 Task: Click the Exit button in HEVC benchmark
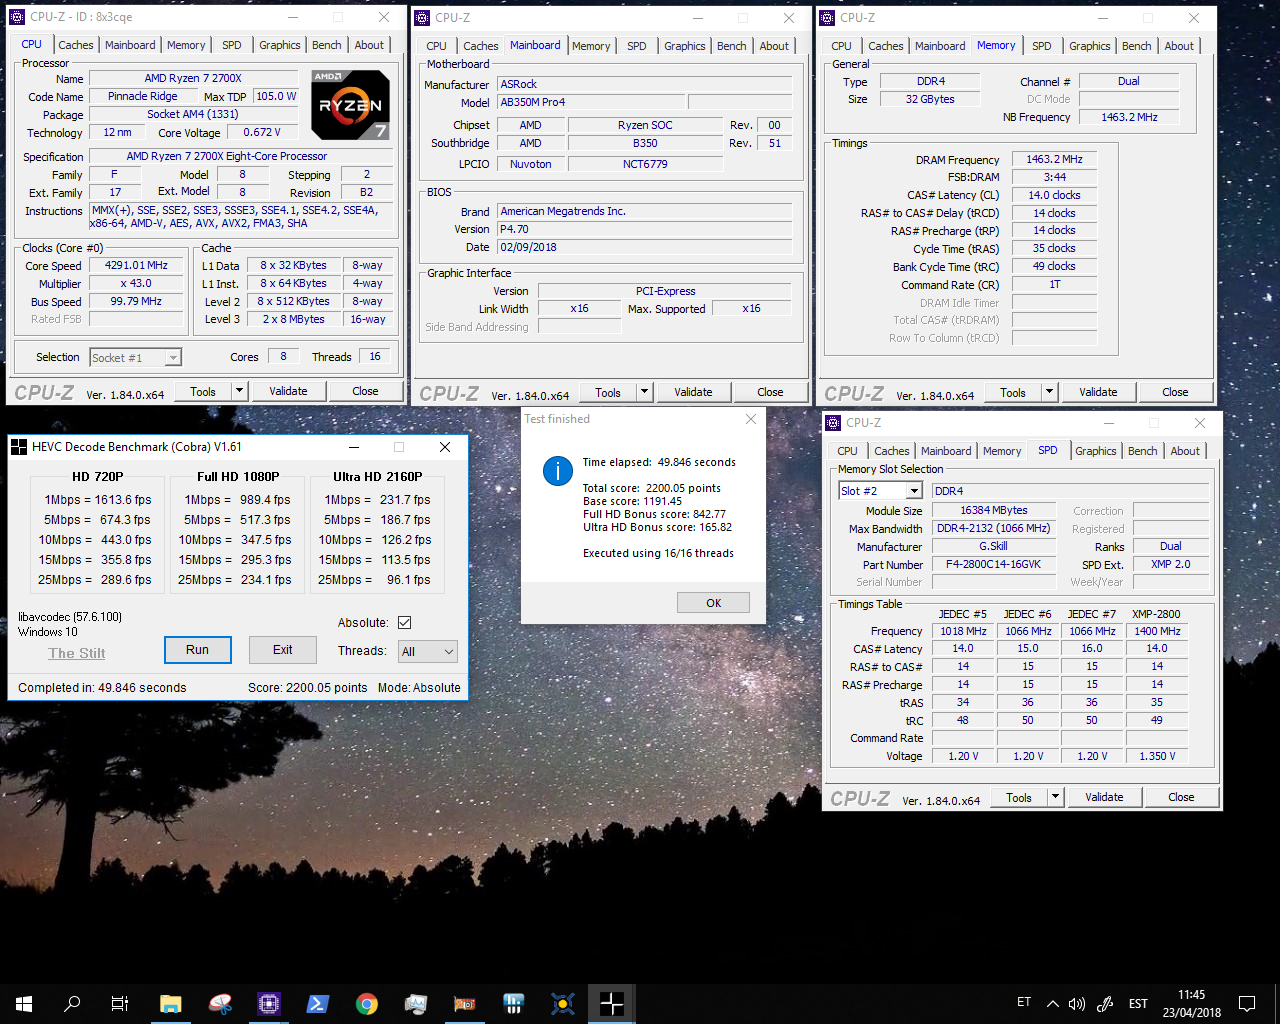[283, 650]
